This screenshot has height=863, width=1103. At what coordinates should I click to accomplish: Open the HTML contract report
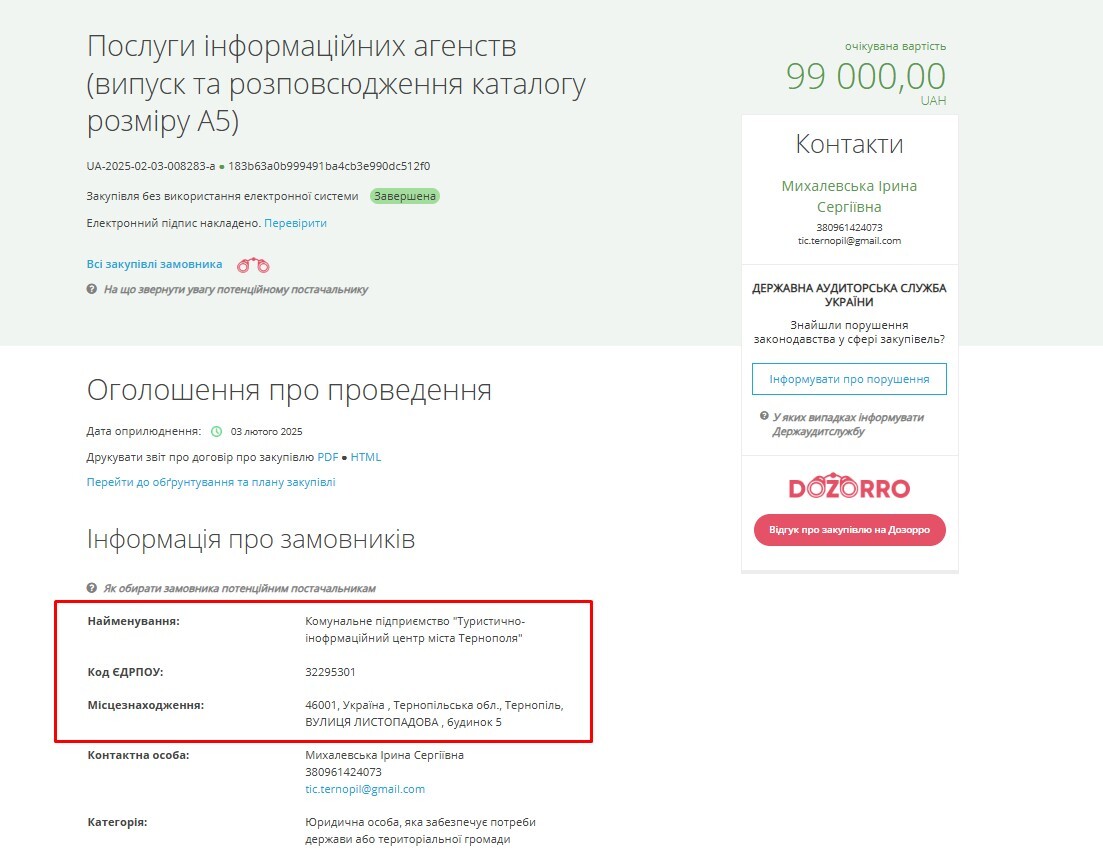click(x=366, y=457)
